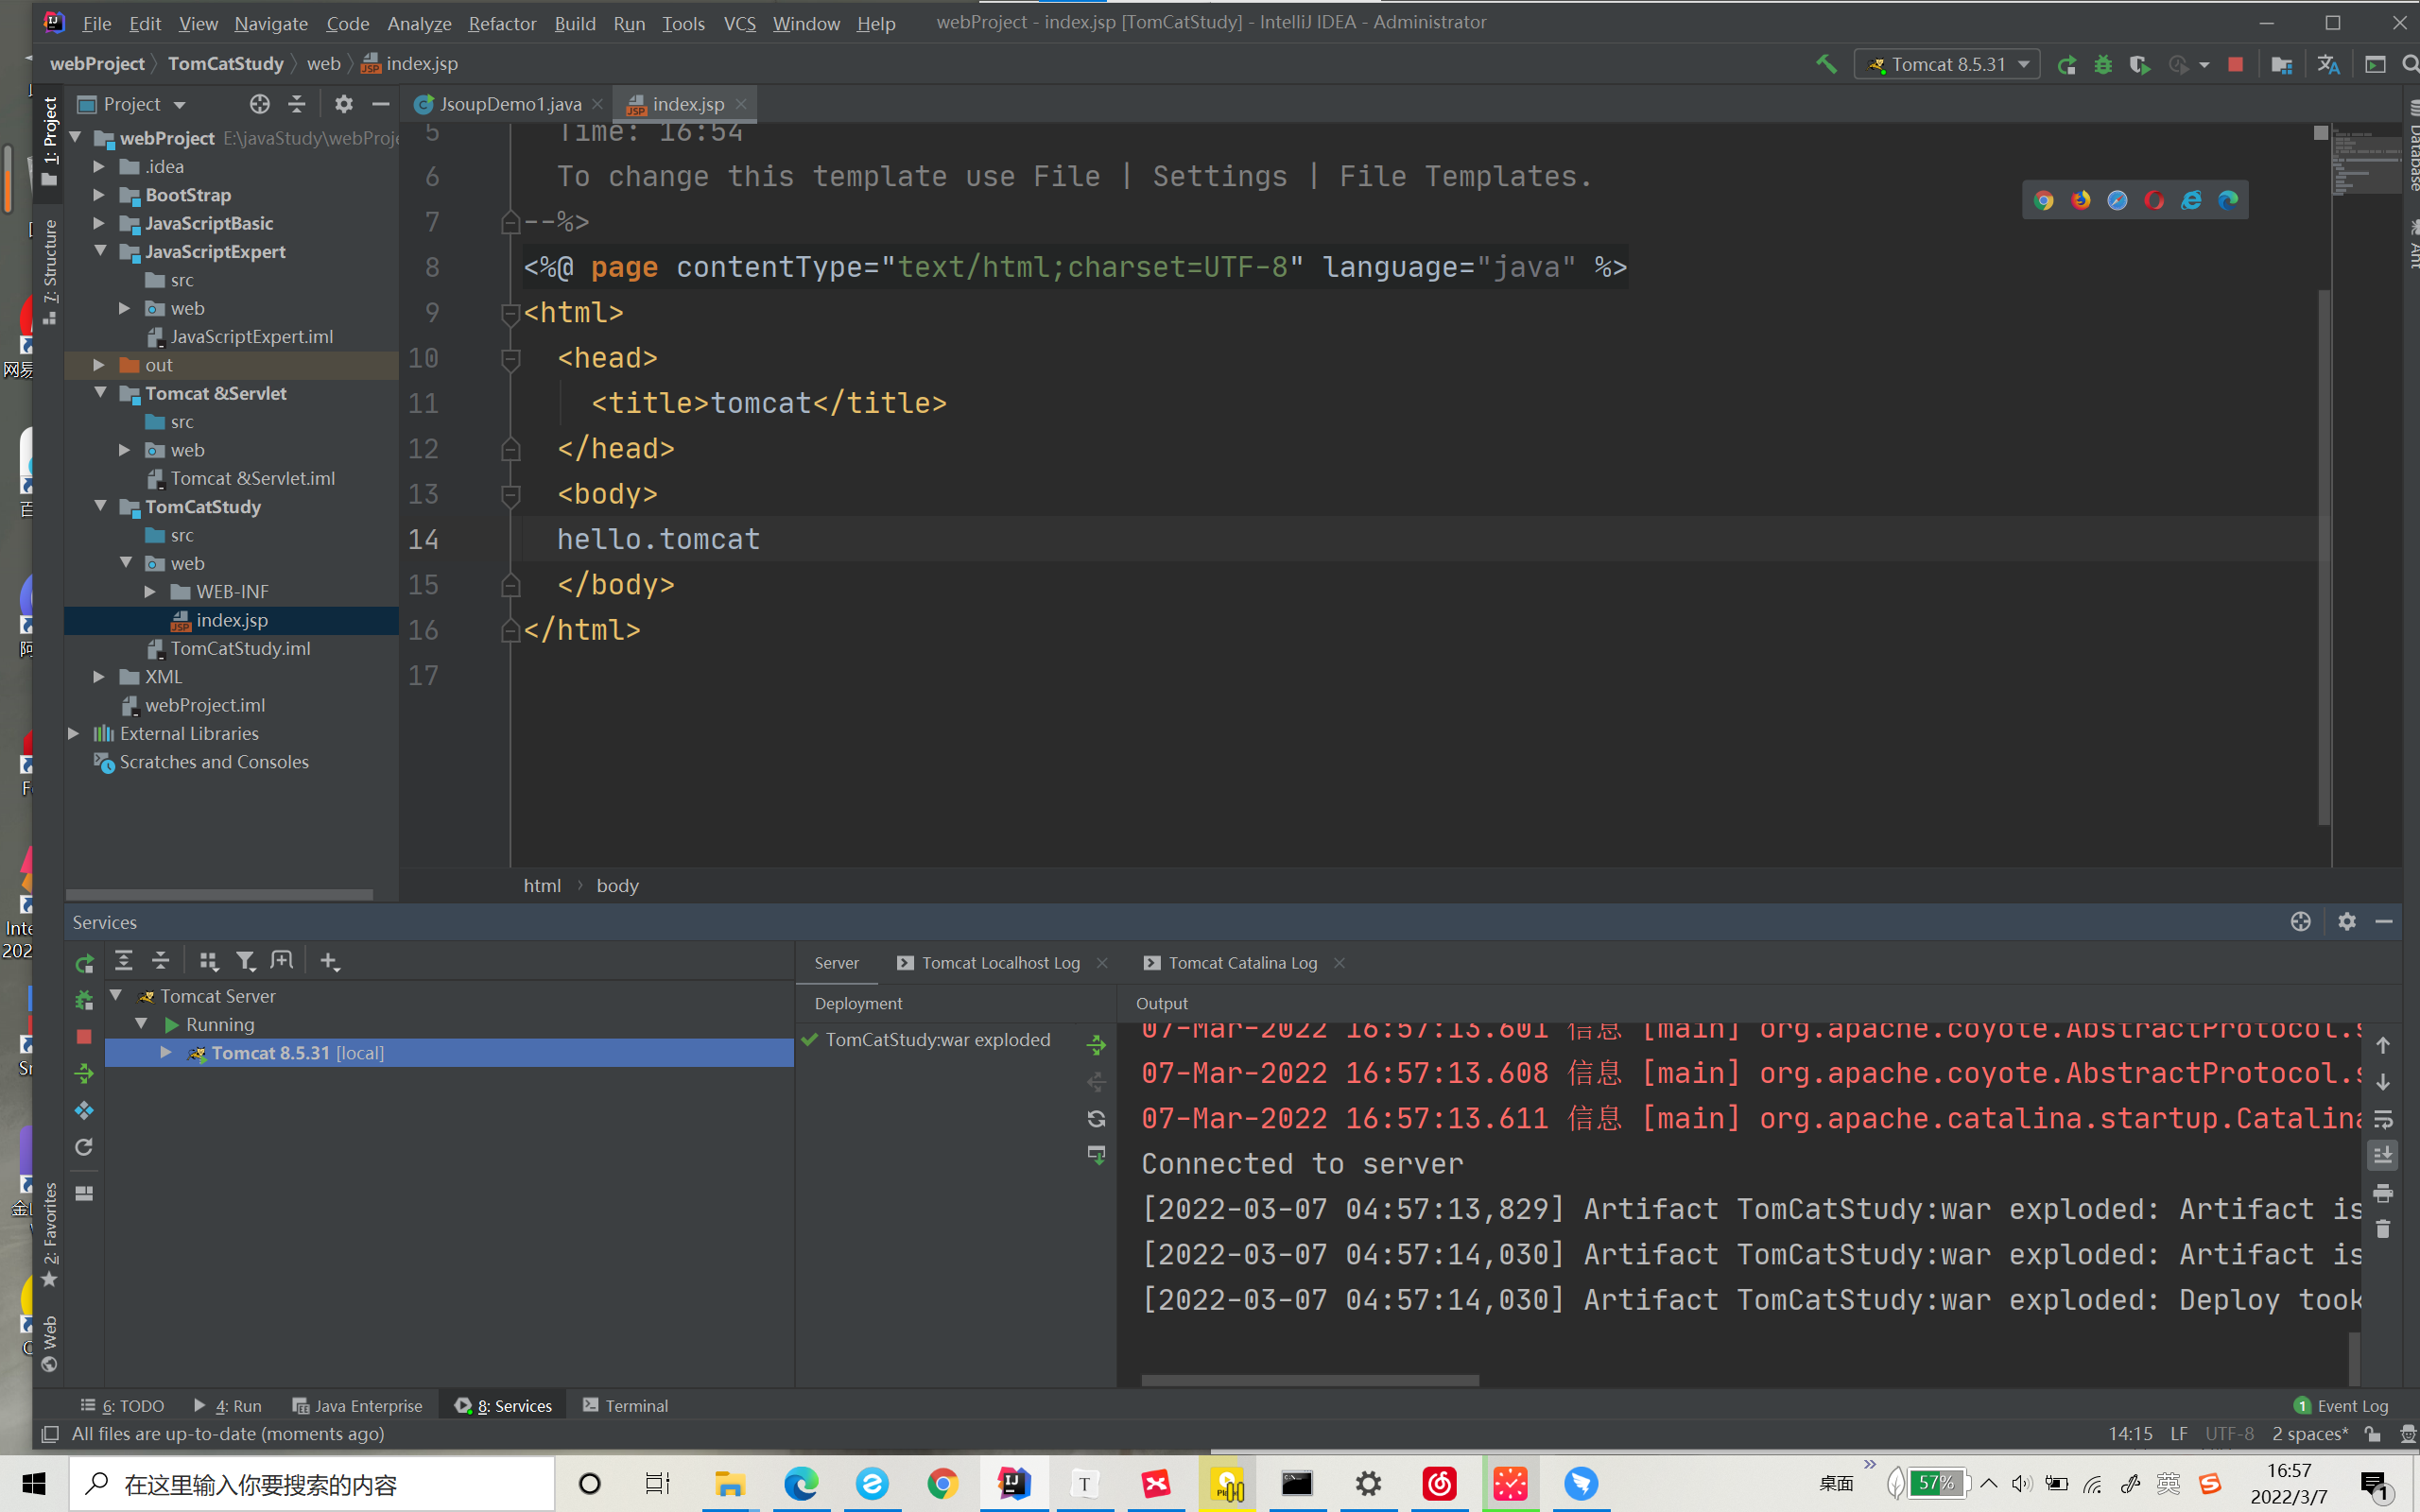The height and width of the screenshot is (1512, 2420).
Task: Open the Project view dropdown
Action: [x=132, y=104]
